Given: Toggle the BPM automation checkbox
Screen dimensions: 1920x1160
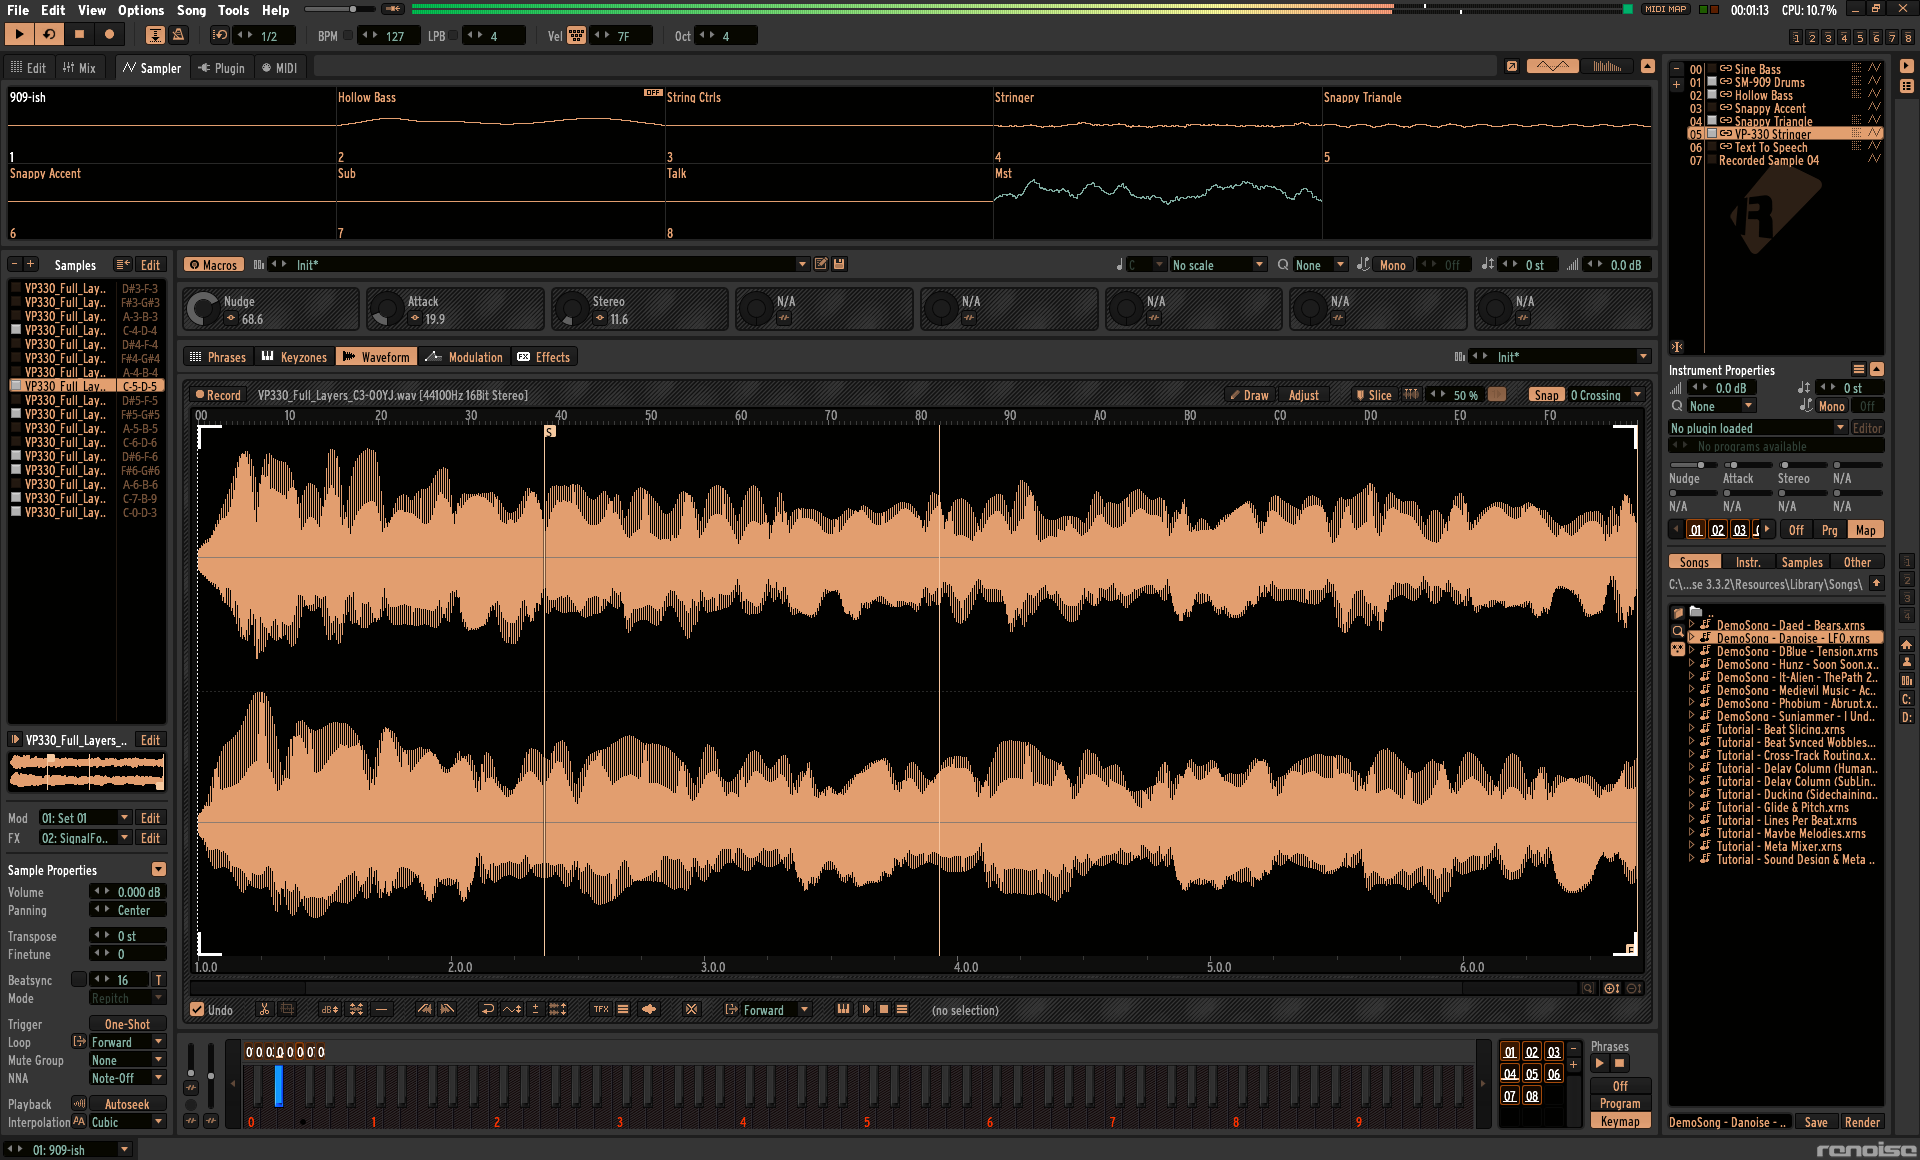Looking at the screenshot, I should (348, 36).
